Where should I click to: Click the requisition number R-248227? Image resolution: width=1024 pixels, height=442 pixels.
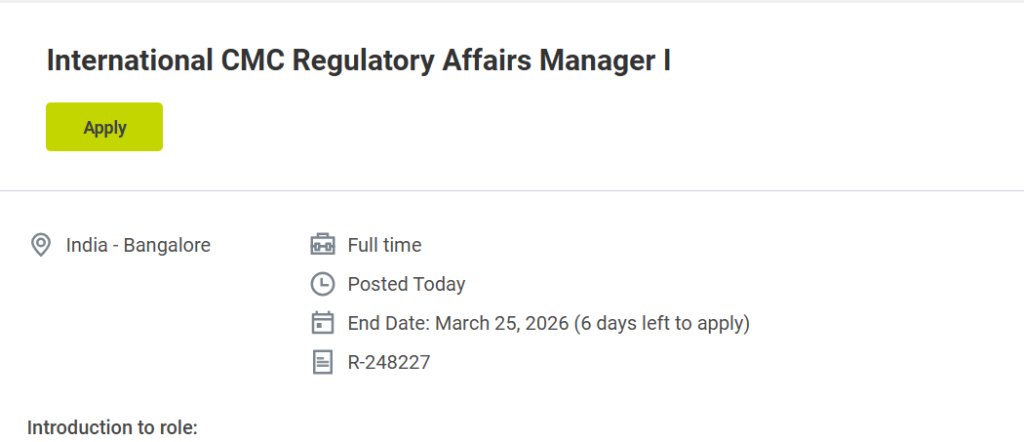point(388,362)
